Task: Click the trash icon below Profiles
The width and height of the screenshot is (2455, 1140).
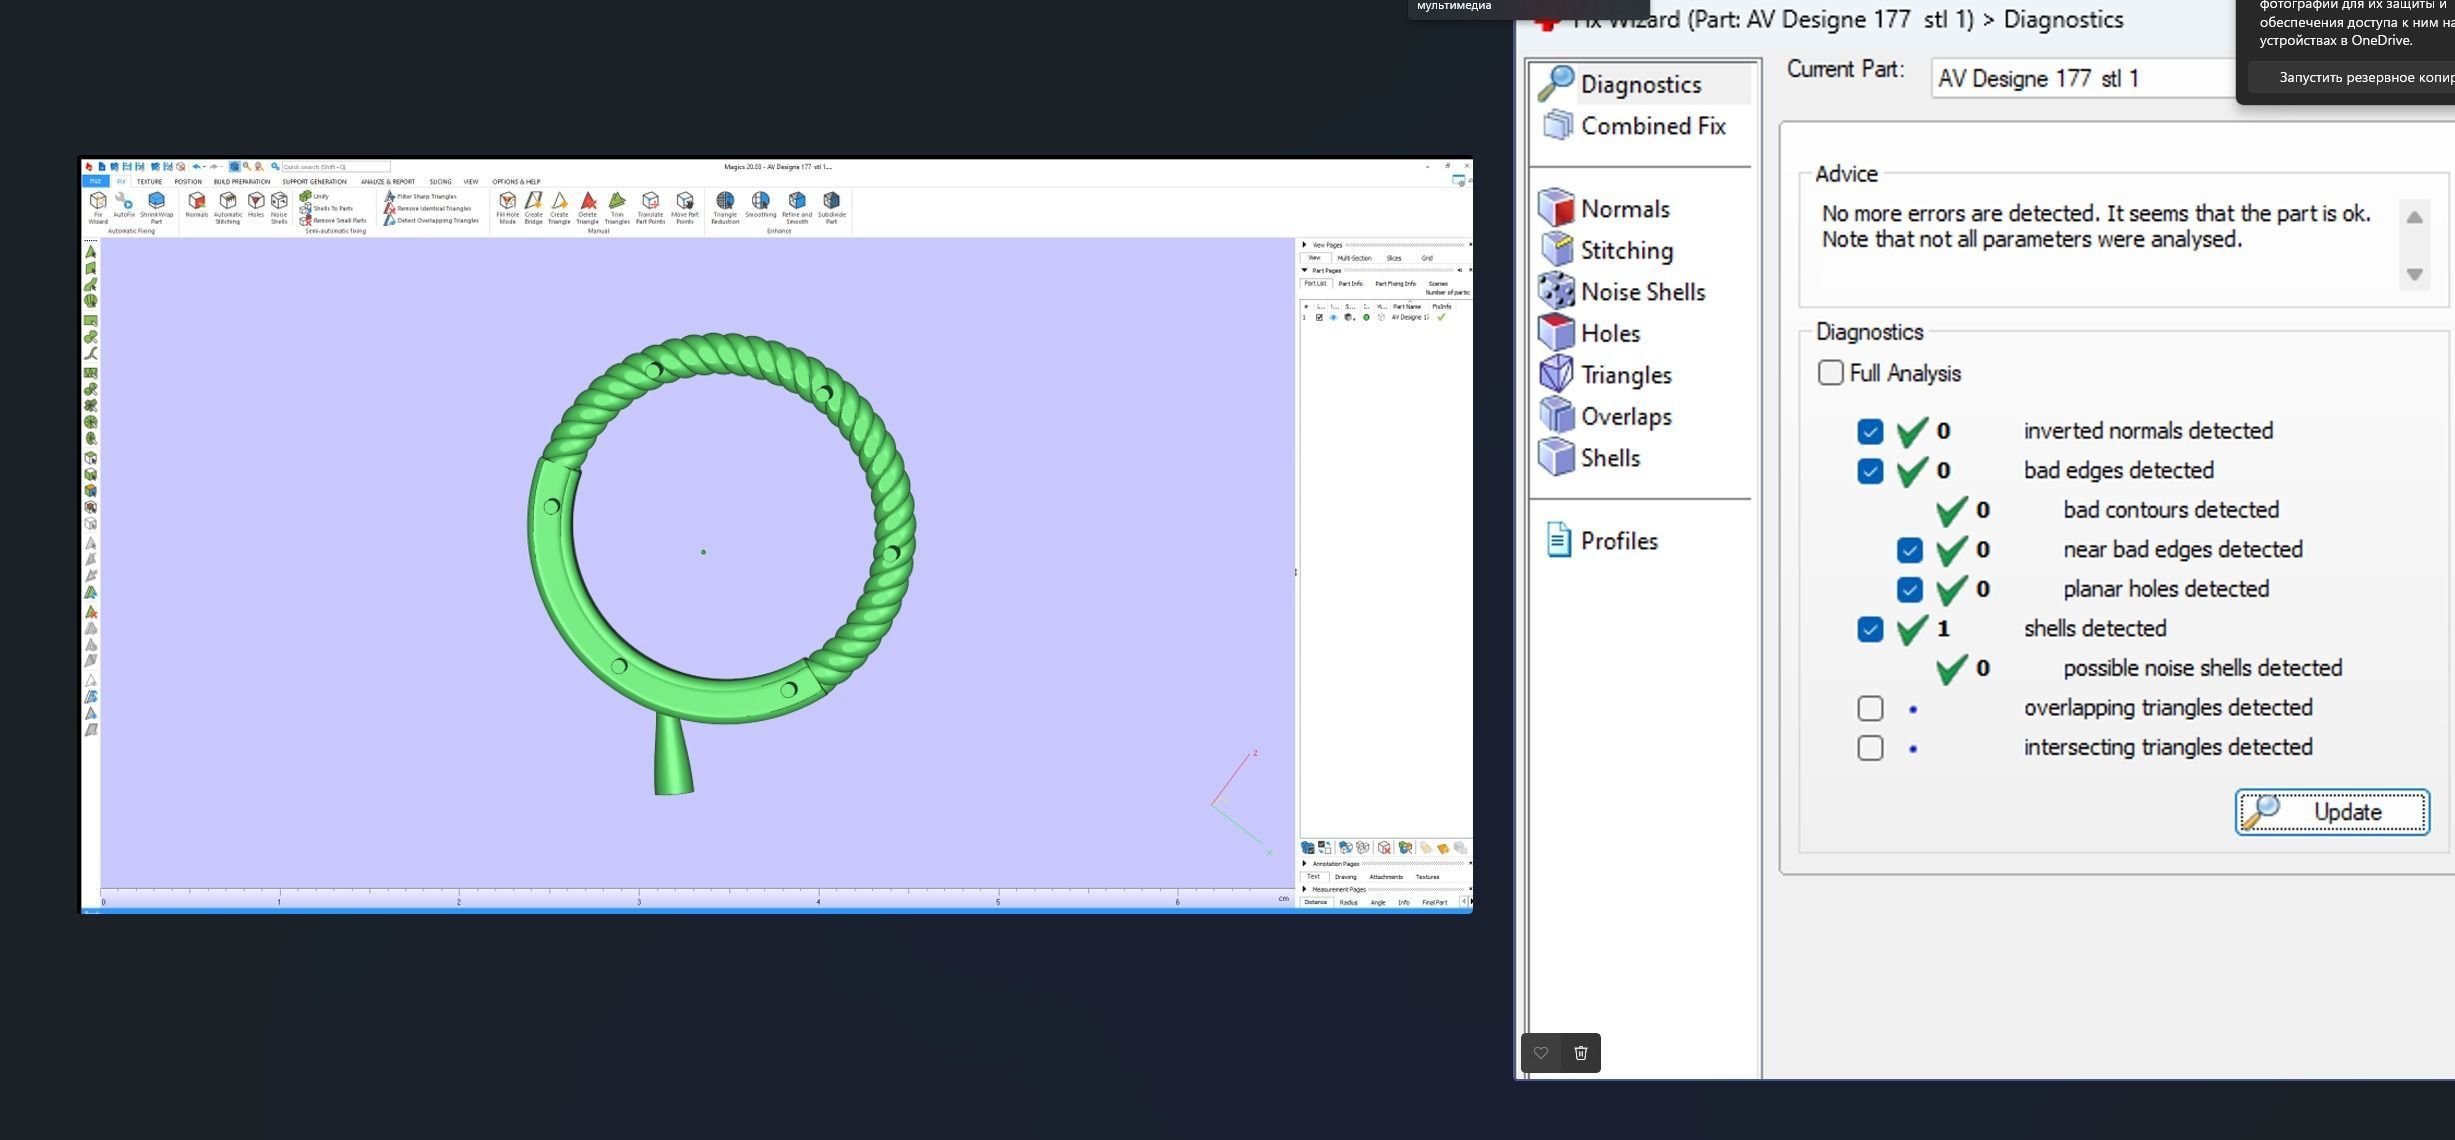Action: [1580, 1053]
